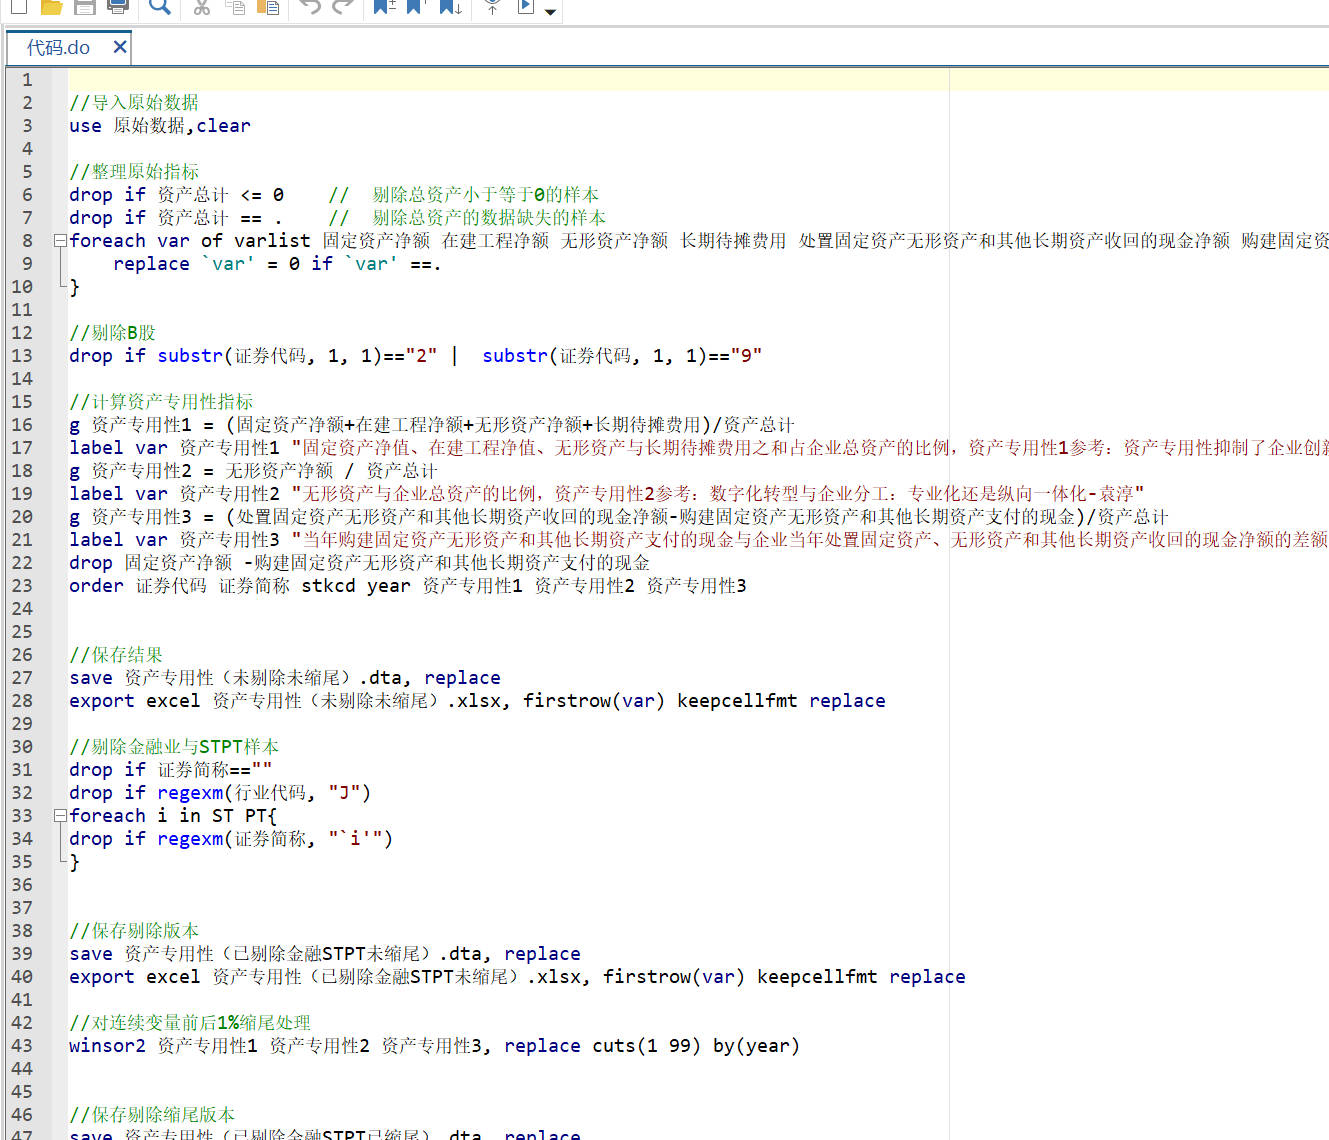Click the New file icon
This screenshot has height=1140, width=1329.
click(18, 7)
